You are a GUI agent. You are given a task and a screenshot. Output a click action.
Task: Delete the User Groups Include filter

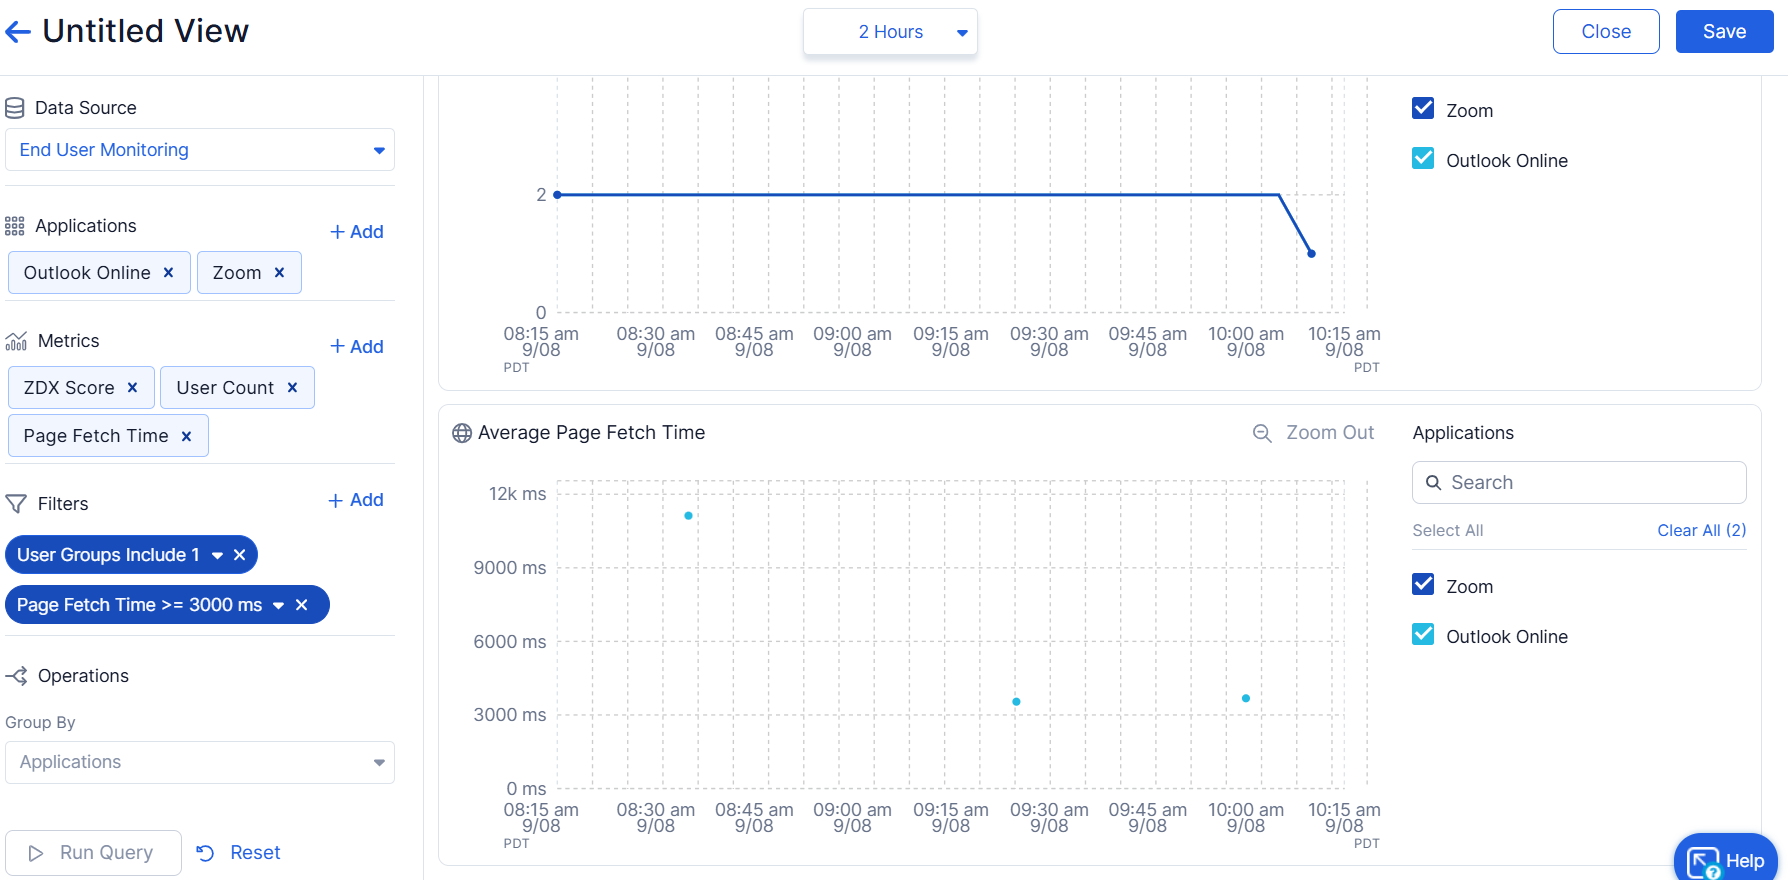click(239, 555)
